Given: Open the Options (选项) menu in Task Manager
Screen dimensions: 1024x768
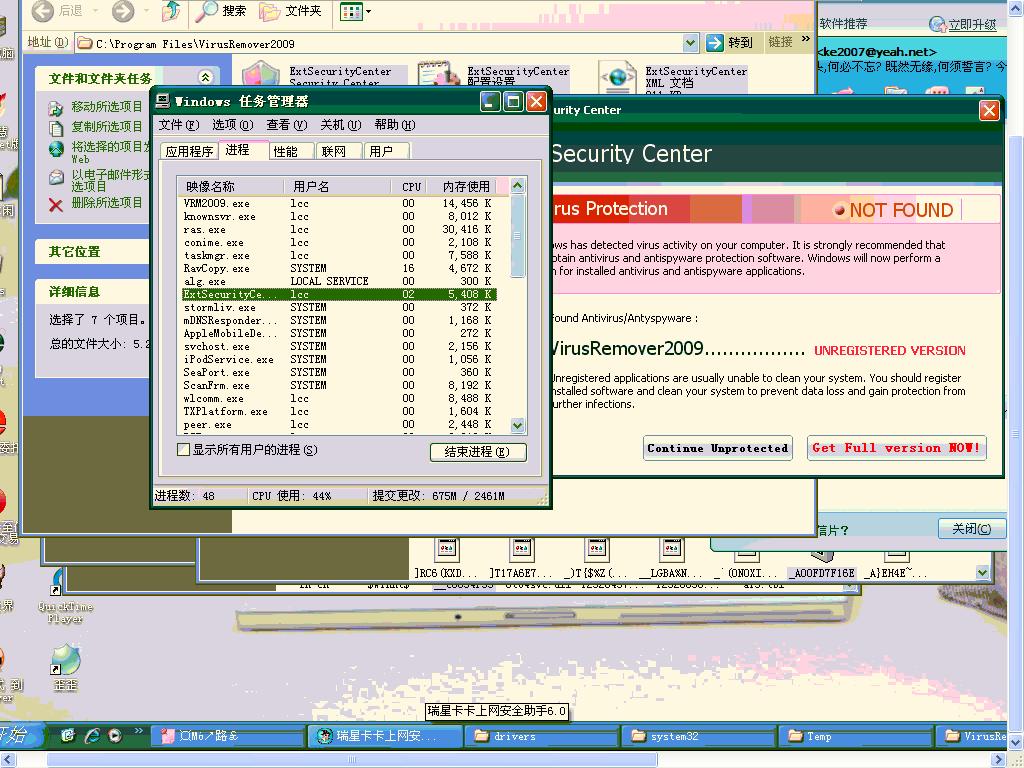Looking at the screenshot, I should point(232,125).
